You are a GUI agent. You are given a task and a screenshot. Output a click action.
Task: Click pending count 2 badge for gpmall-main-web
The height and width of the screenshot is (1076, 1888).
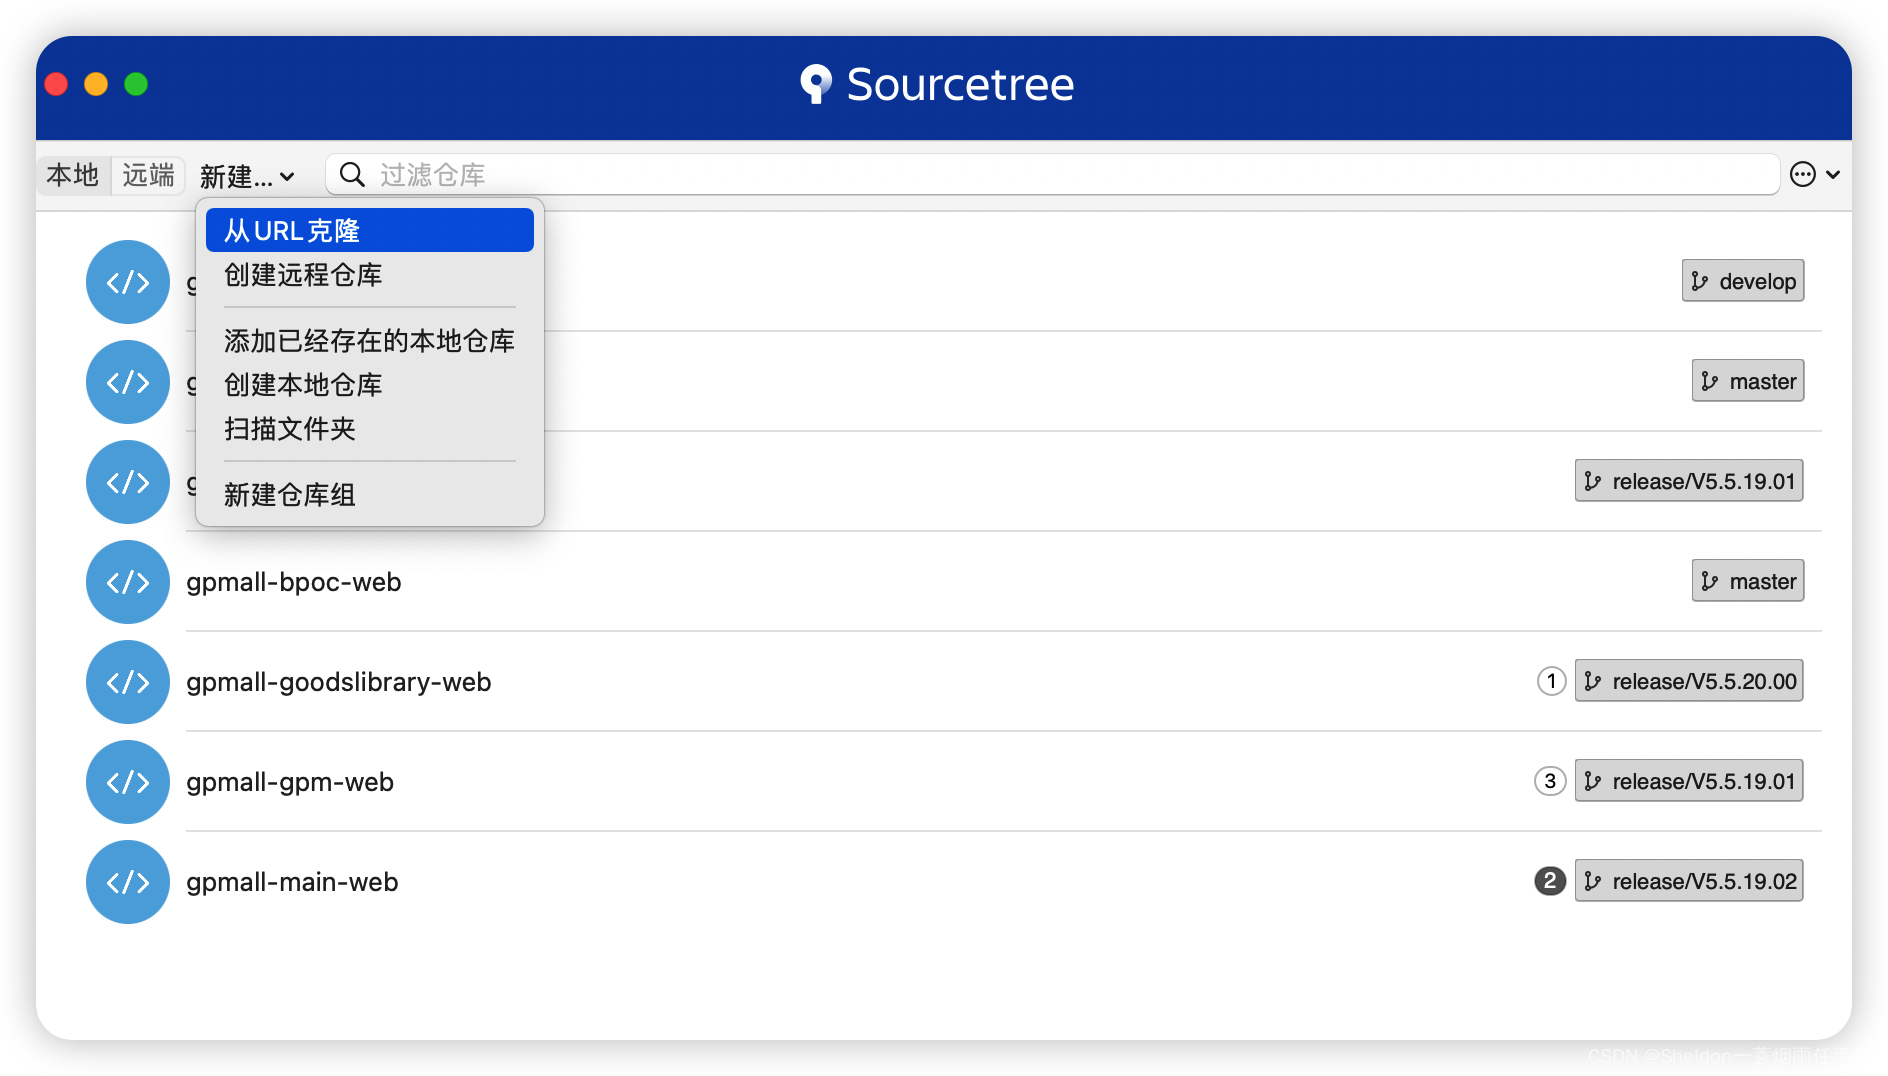coord(1550,881)
